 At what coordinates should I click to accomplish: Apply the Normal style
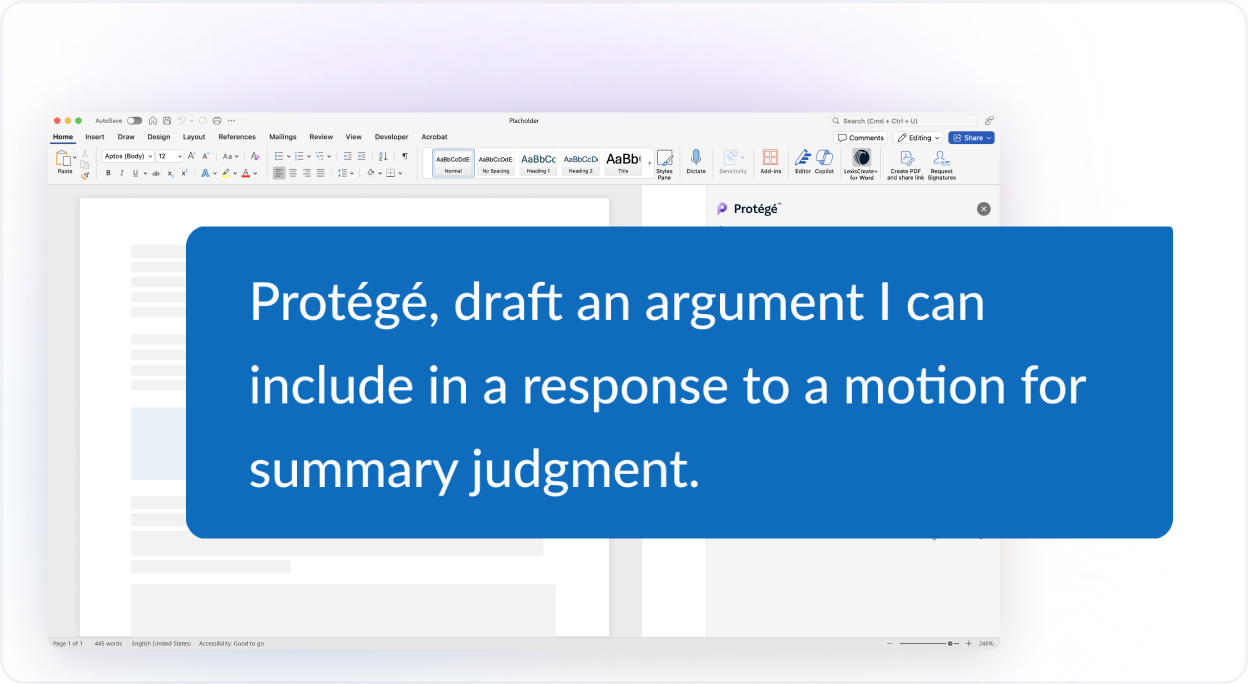point(453,162)
